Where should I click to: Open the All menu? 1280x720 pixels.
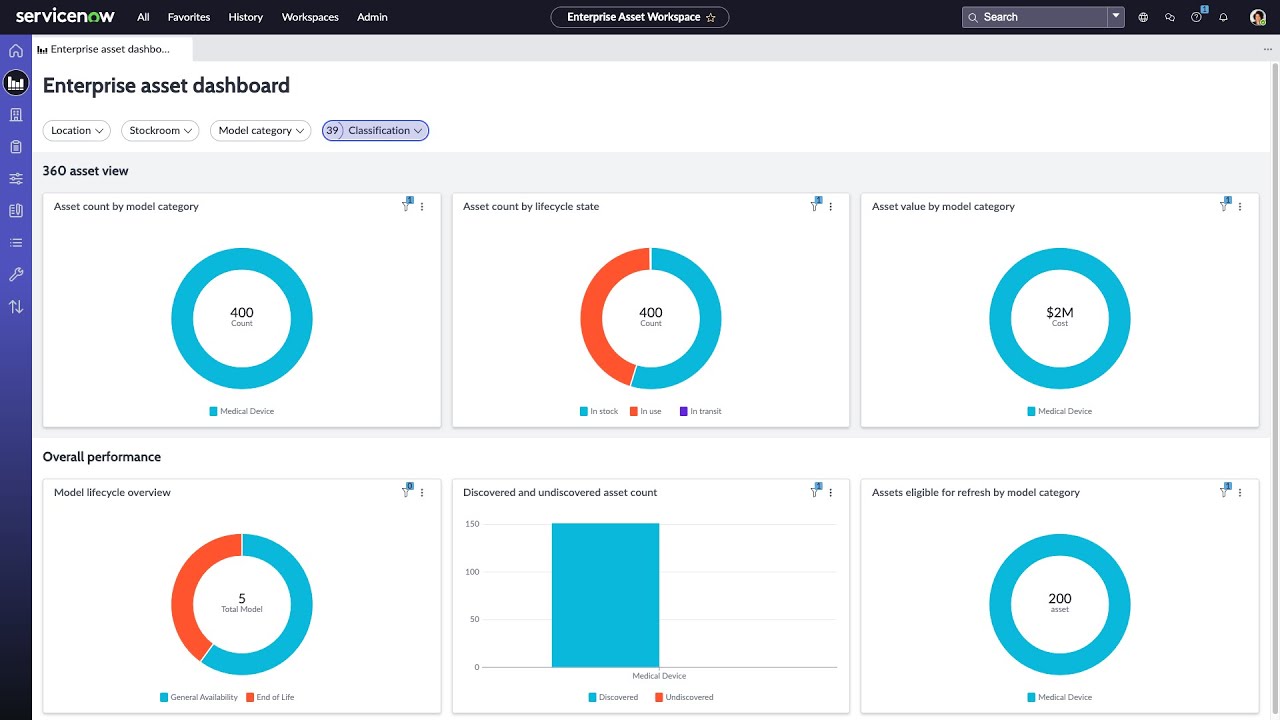point(143,17)
